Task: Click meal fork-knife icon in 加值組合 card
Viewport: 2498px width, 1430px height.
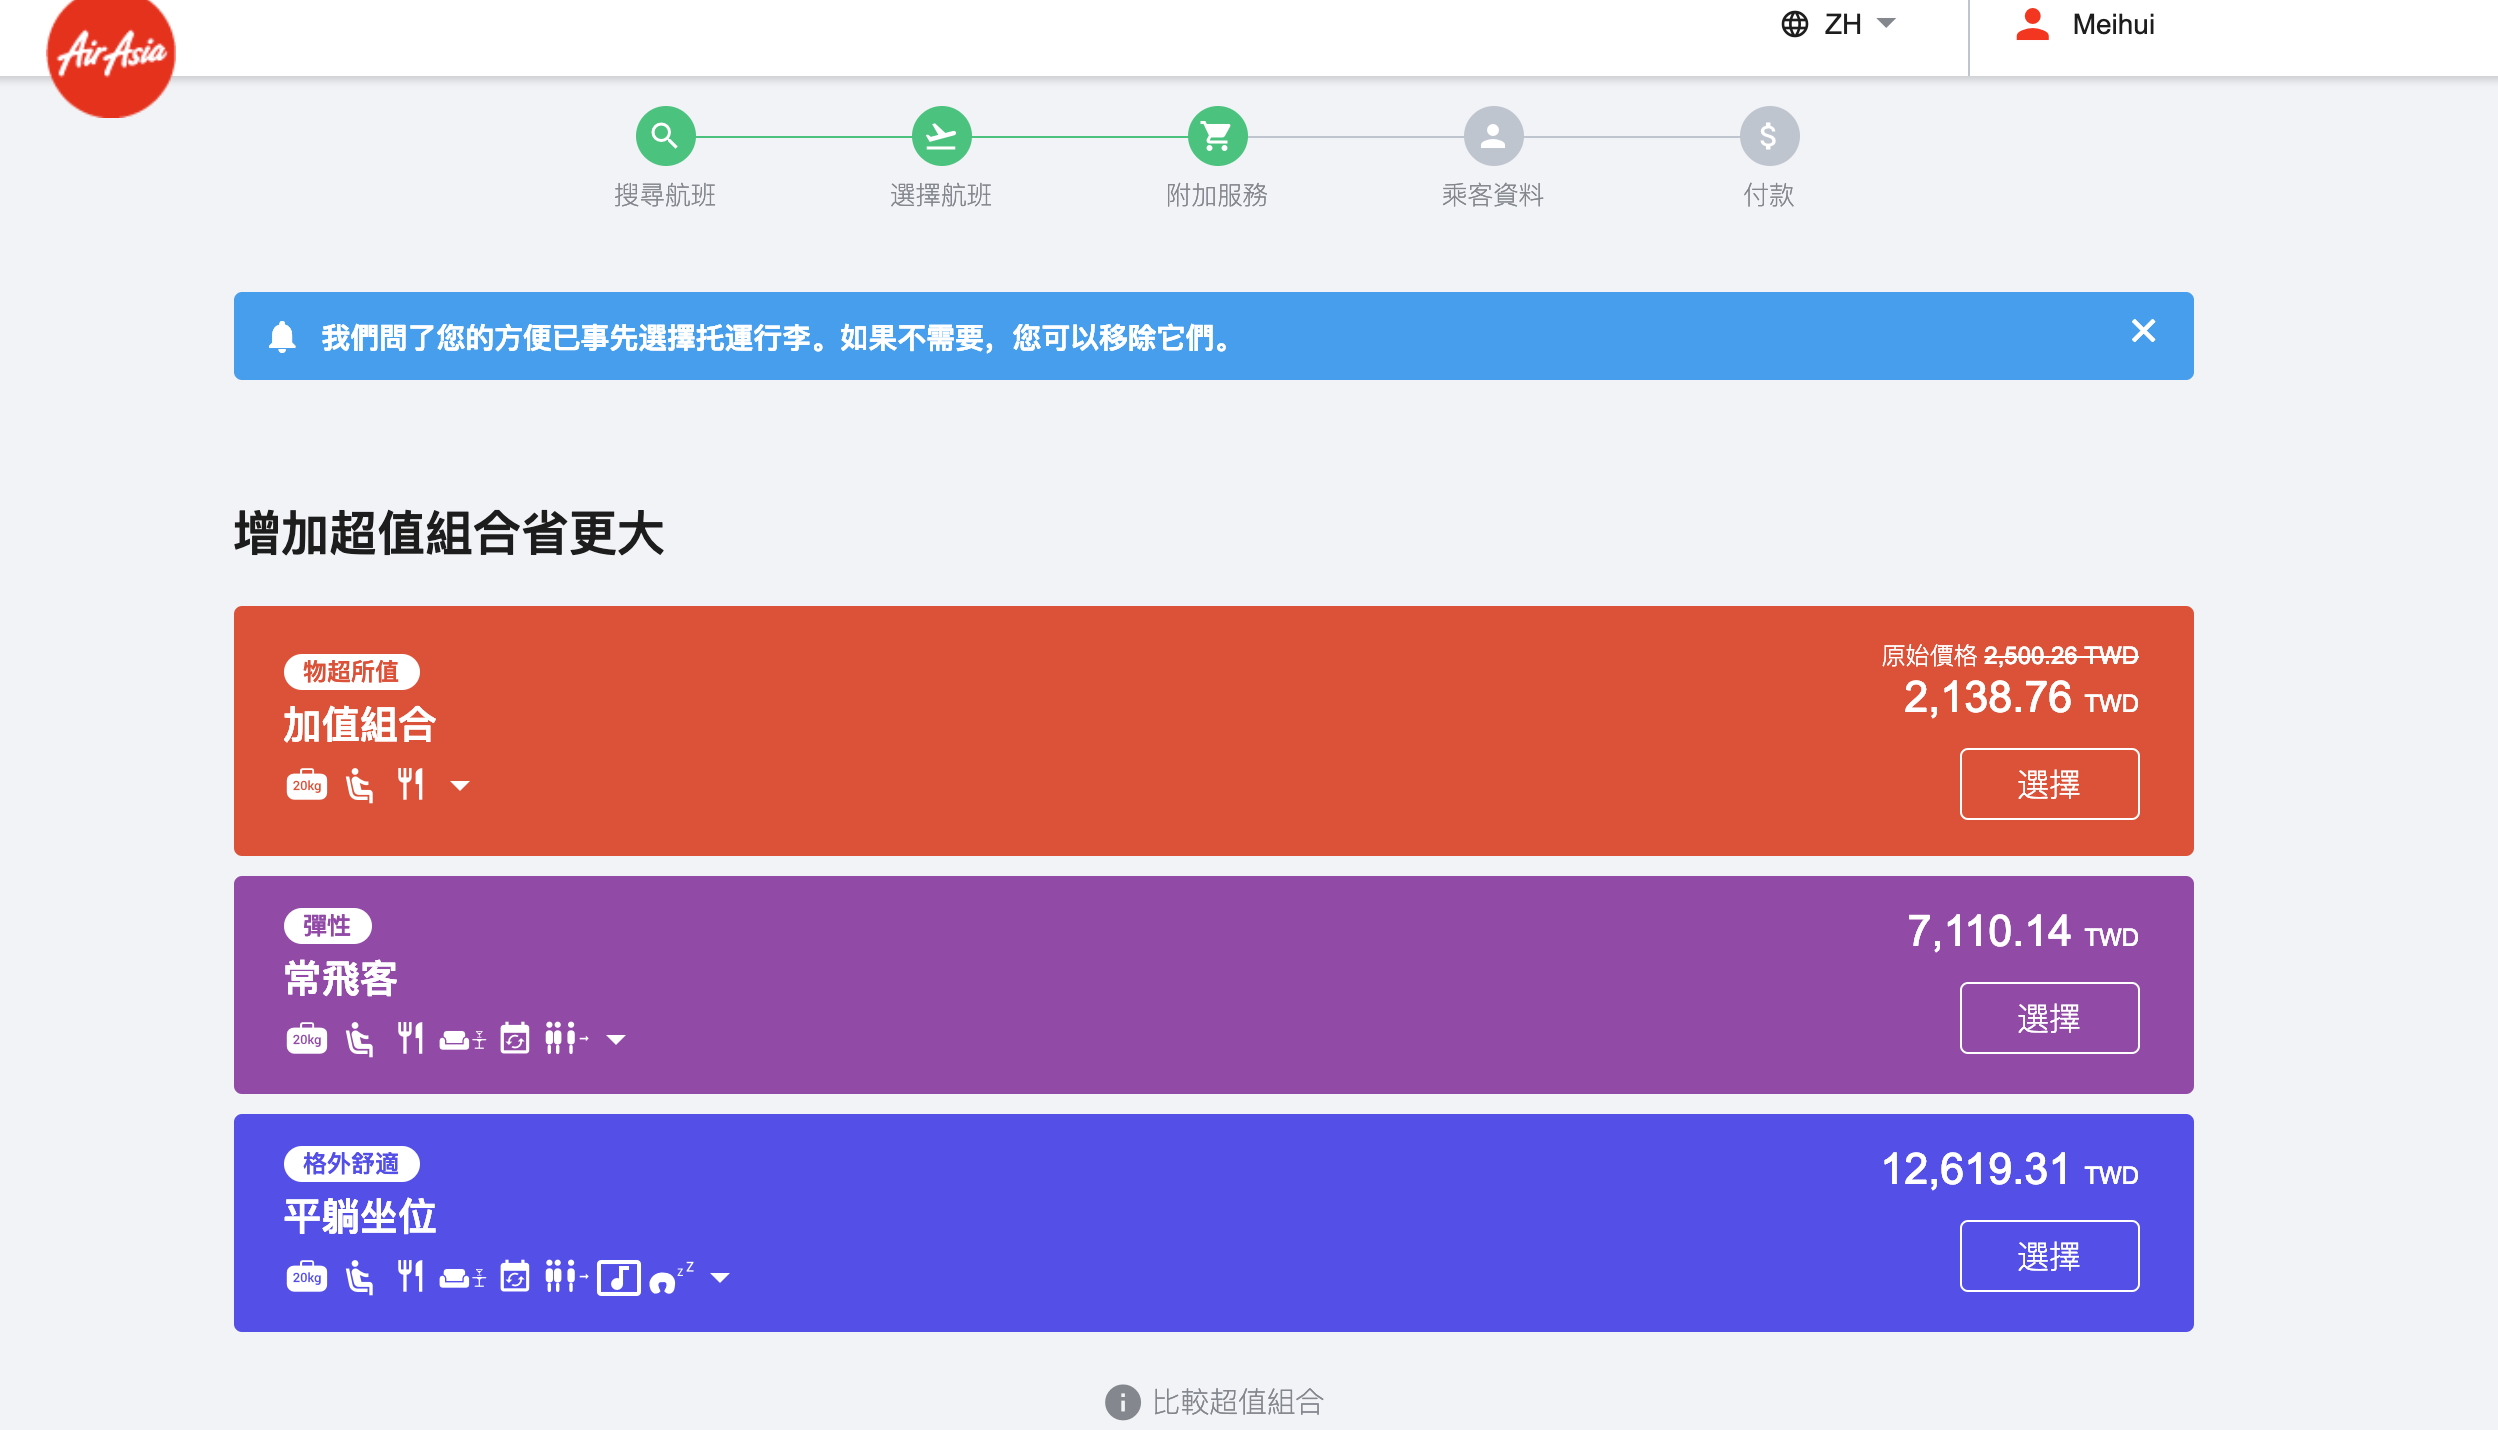Action: (x=410, y=784)
